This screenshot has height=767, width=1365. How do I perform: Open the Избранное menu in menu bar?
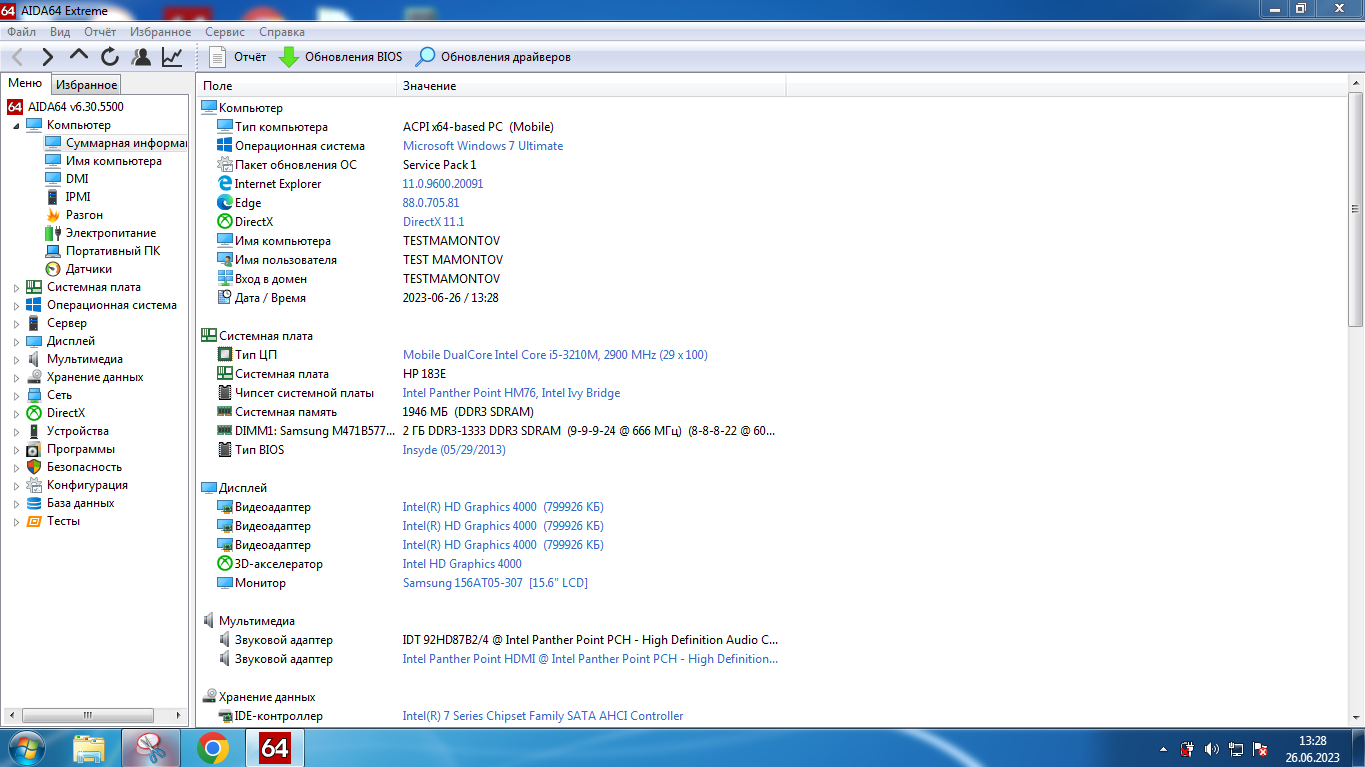160,32
